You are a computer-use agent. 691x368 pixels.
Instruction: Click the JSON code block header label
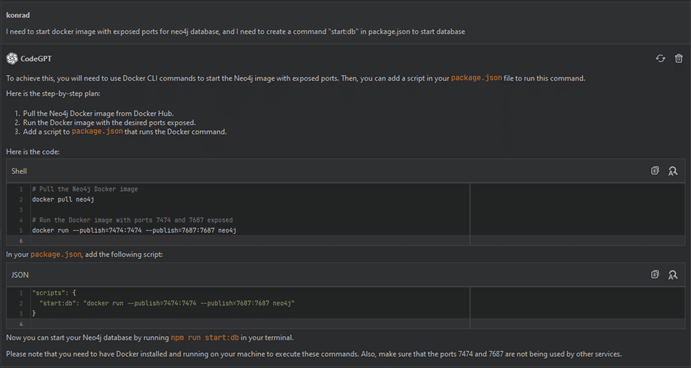[x=20, y=275]
